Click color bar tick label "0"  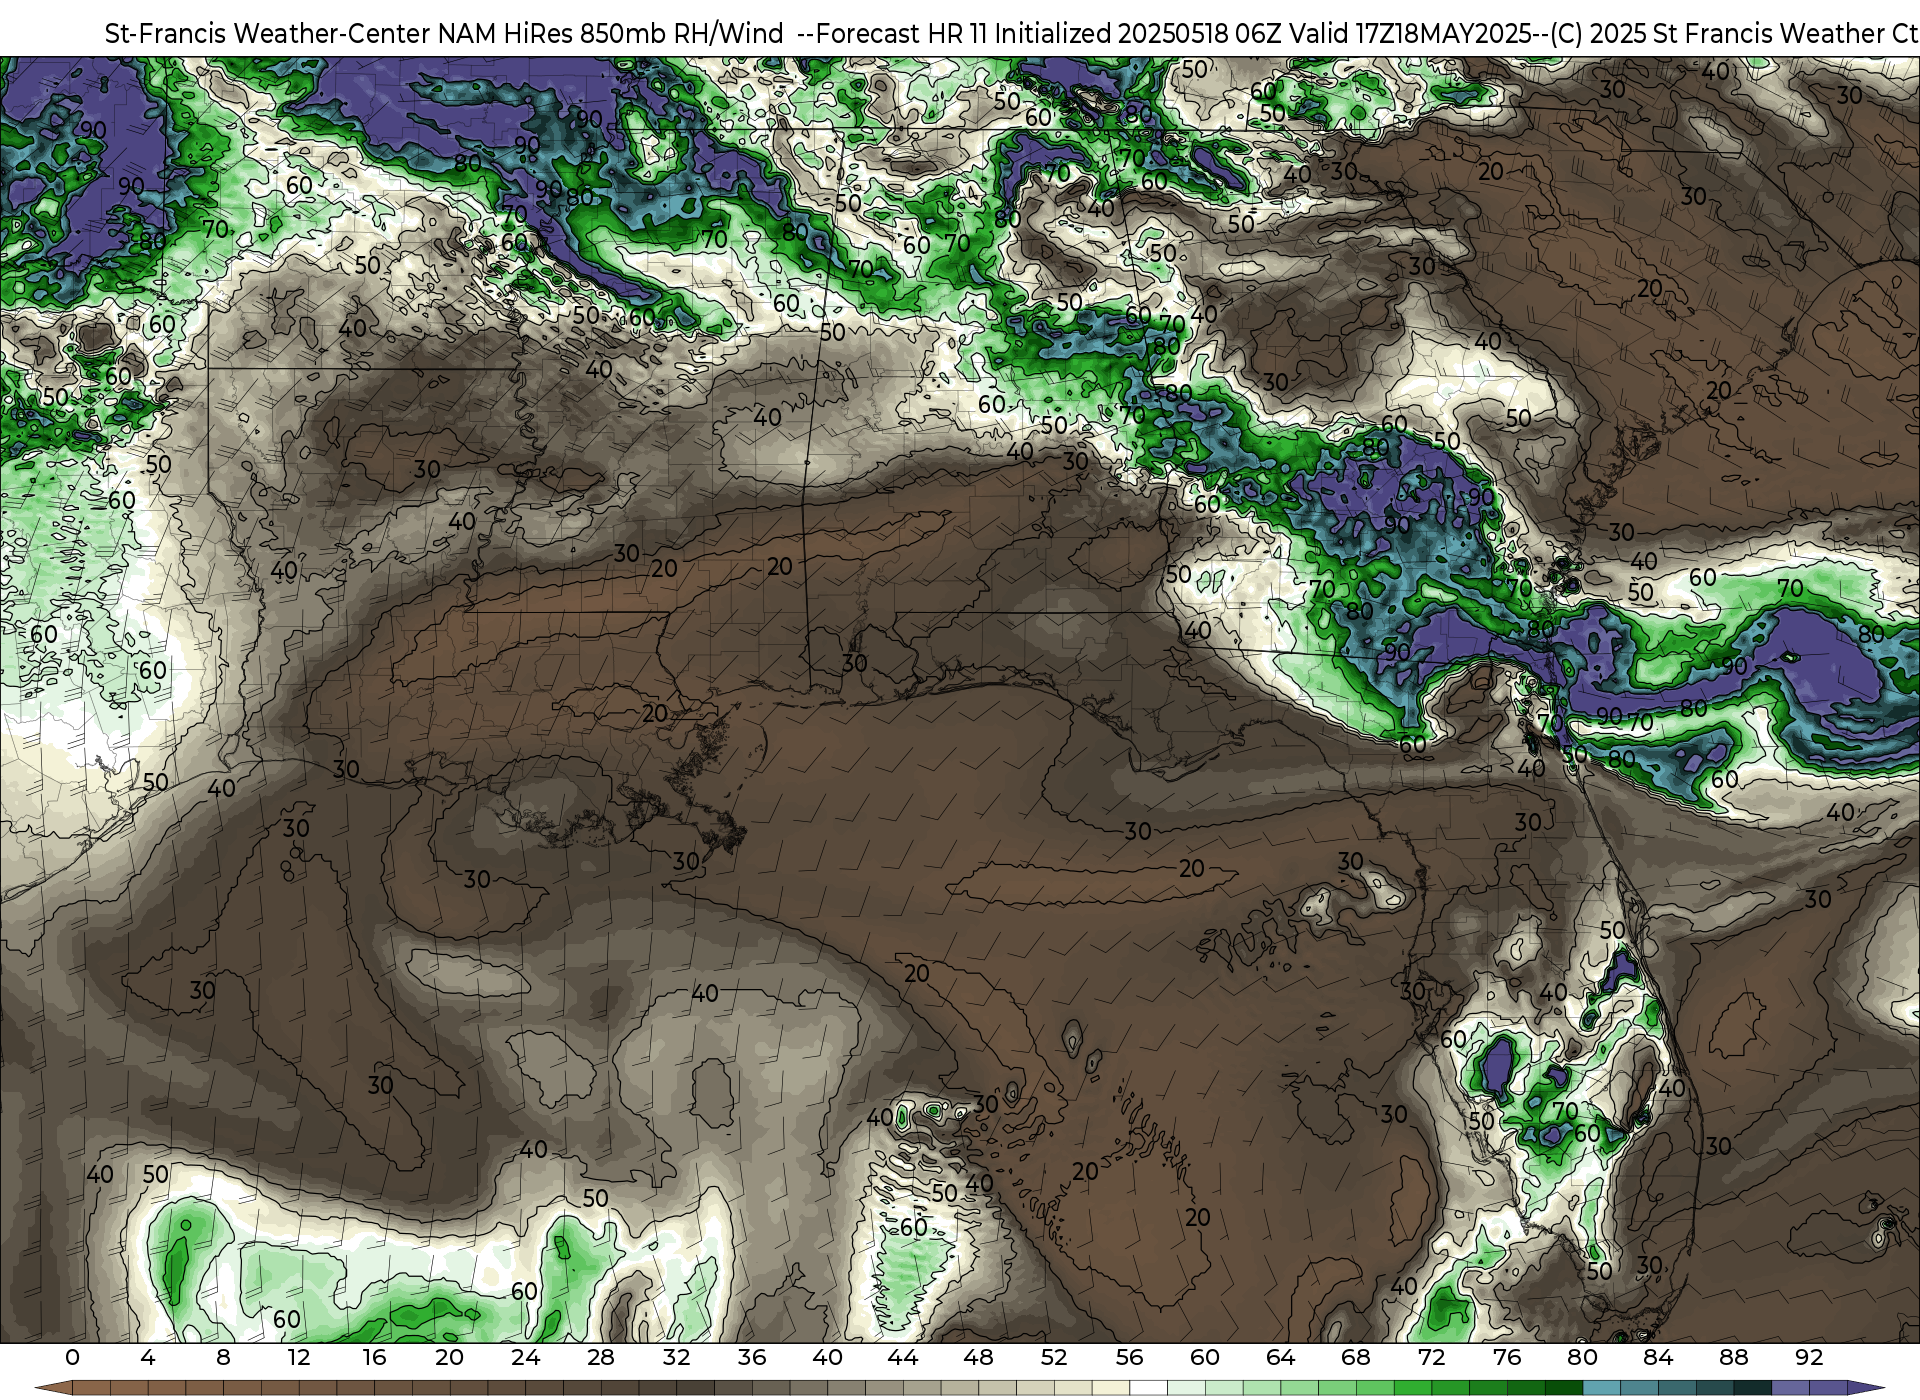coord(72,1357)
